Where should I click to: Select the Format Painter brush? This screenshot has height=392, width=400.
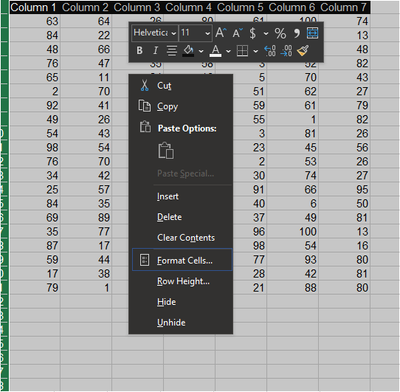coord(303,51)
